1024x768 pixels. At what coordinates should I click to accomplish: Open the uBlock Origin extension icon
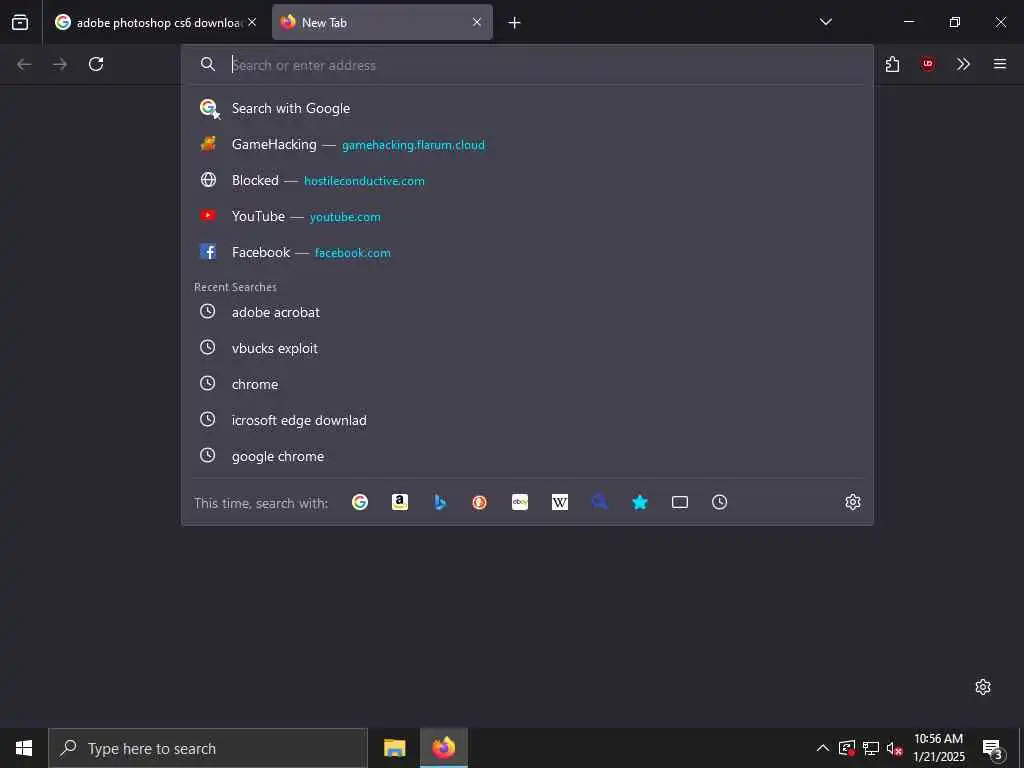(x=928, y=64)
